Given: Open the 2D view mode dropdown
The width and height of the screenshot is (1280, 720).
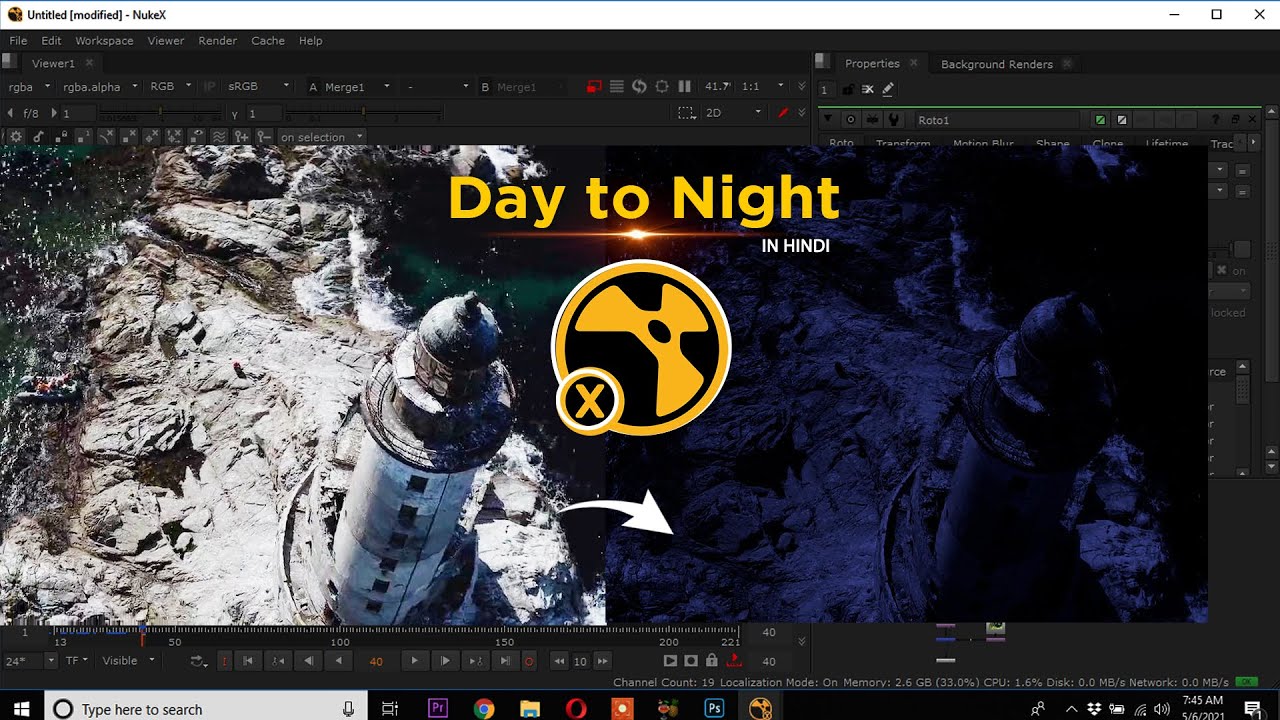Looking at the screenshot, I should [733, 113].
